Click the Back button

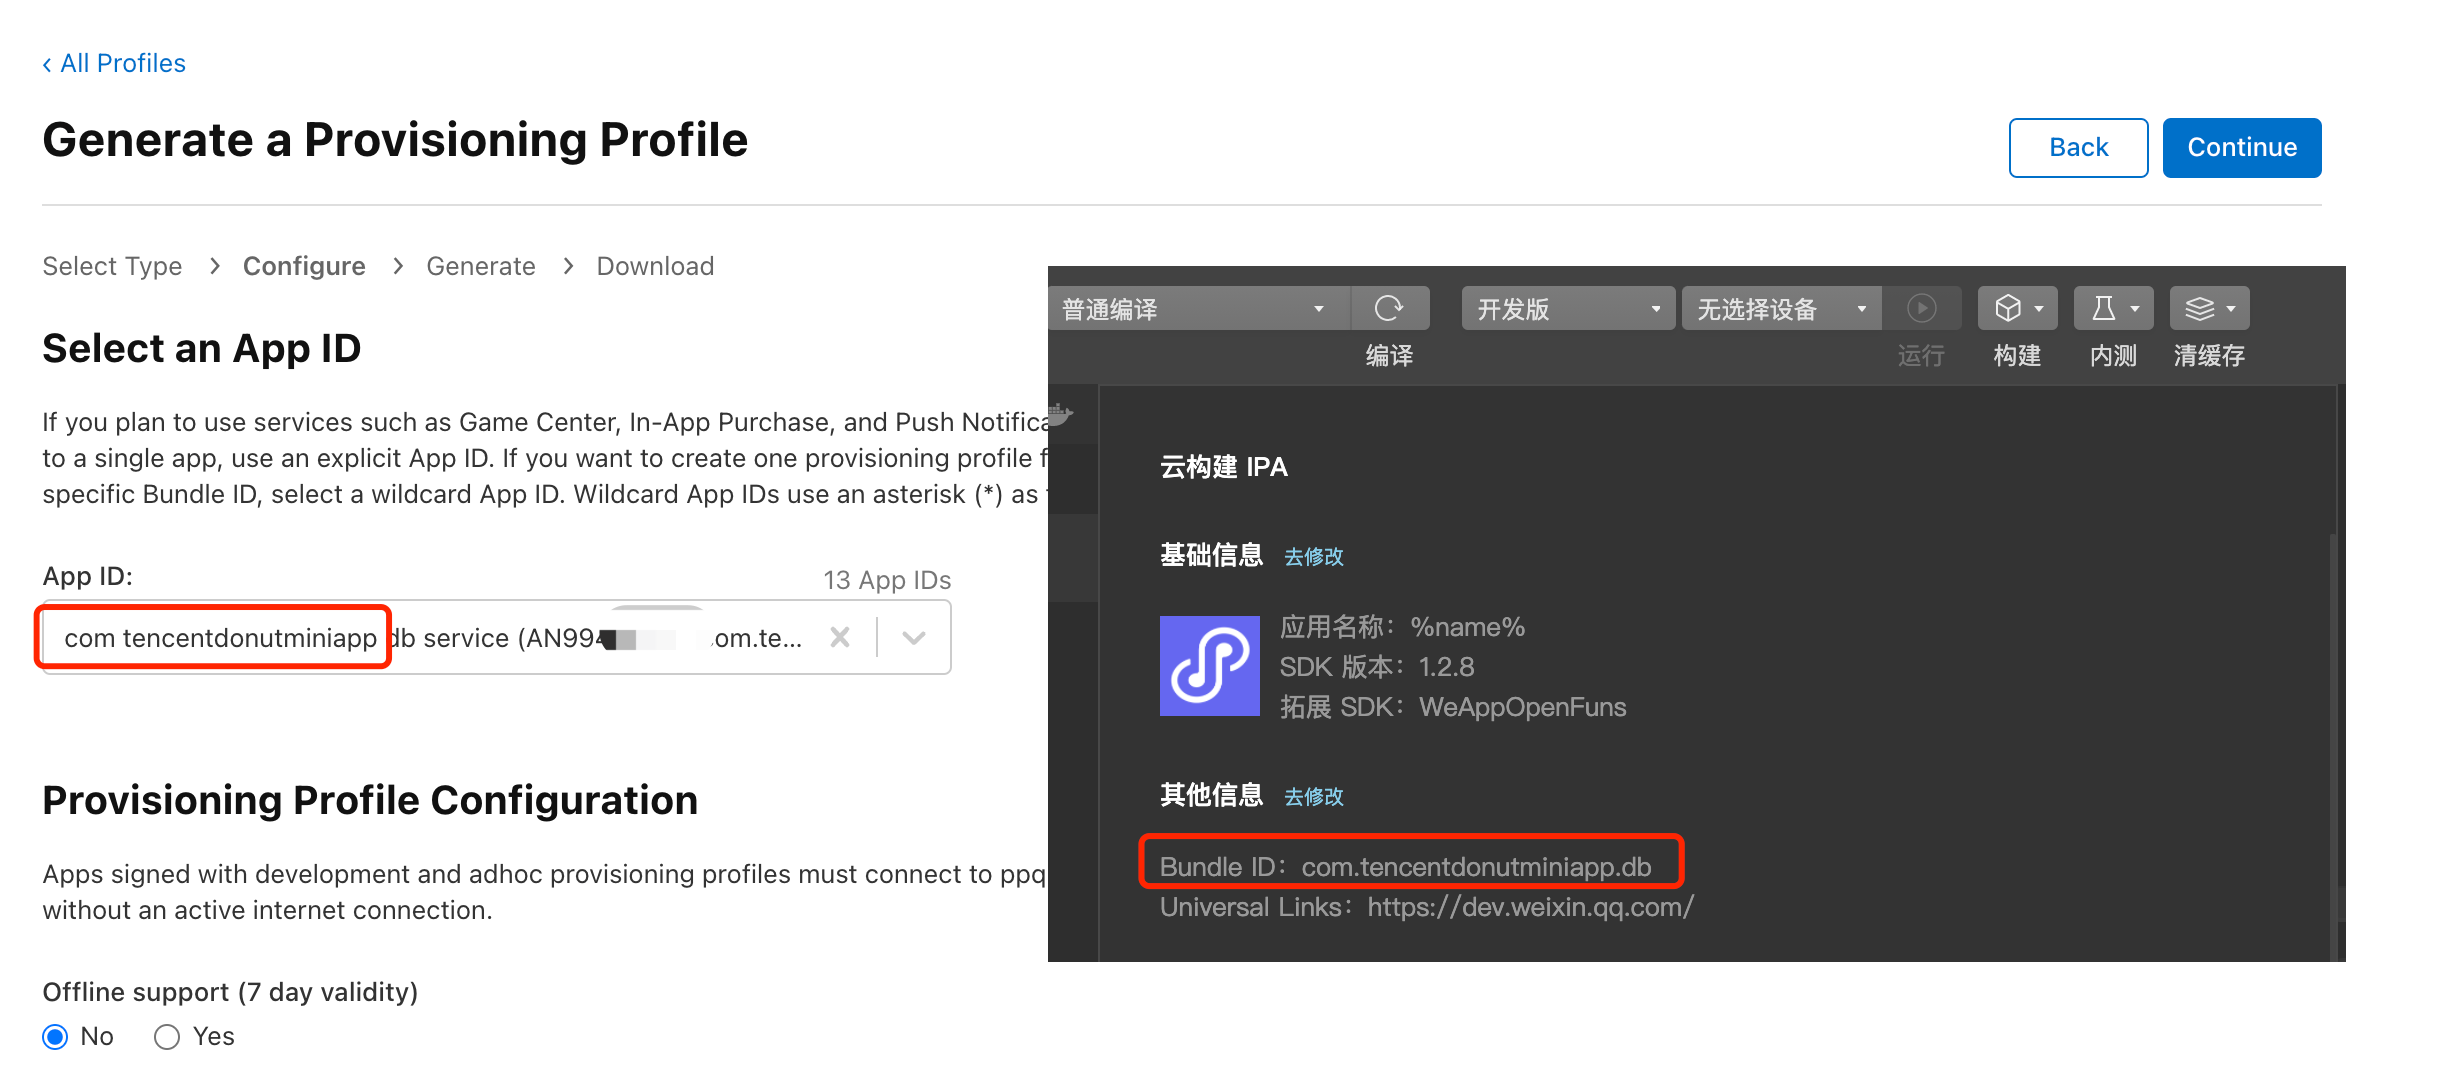[2078, 148]
